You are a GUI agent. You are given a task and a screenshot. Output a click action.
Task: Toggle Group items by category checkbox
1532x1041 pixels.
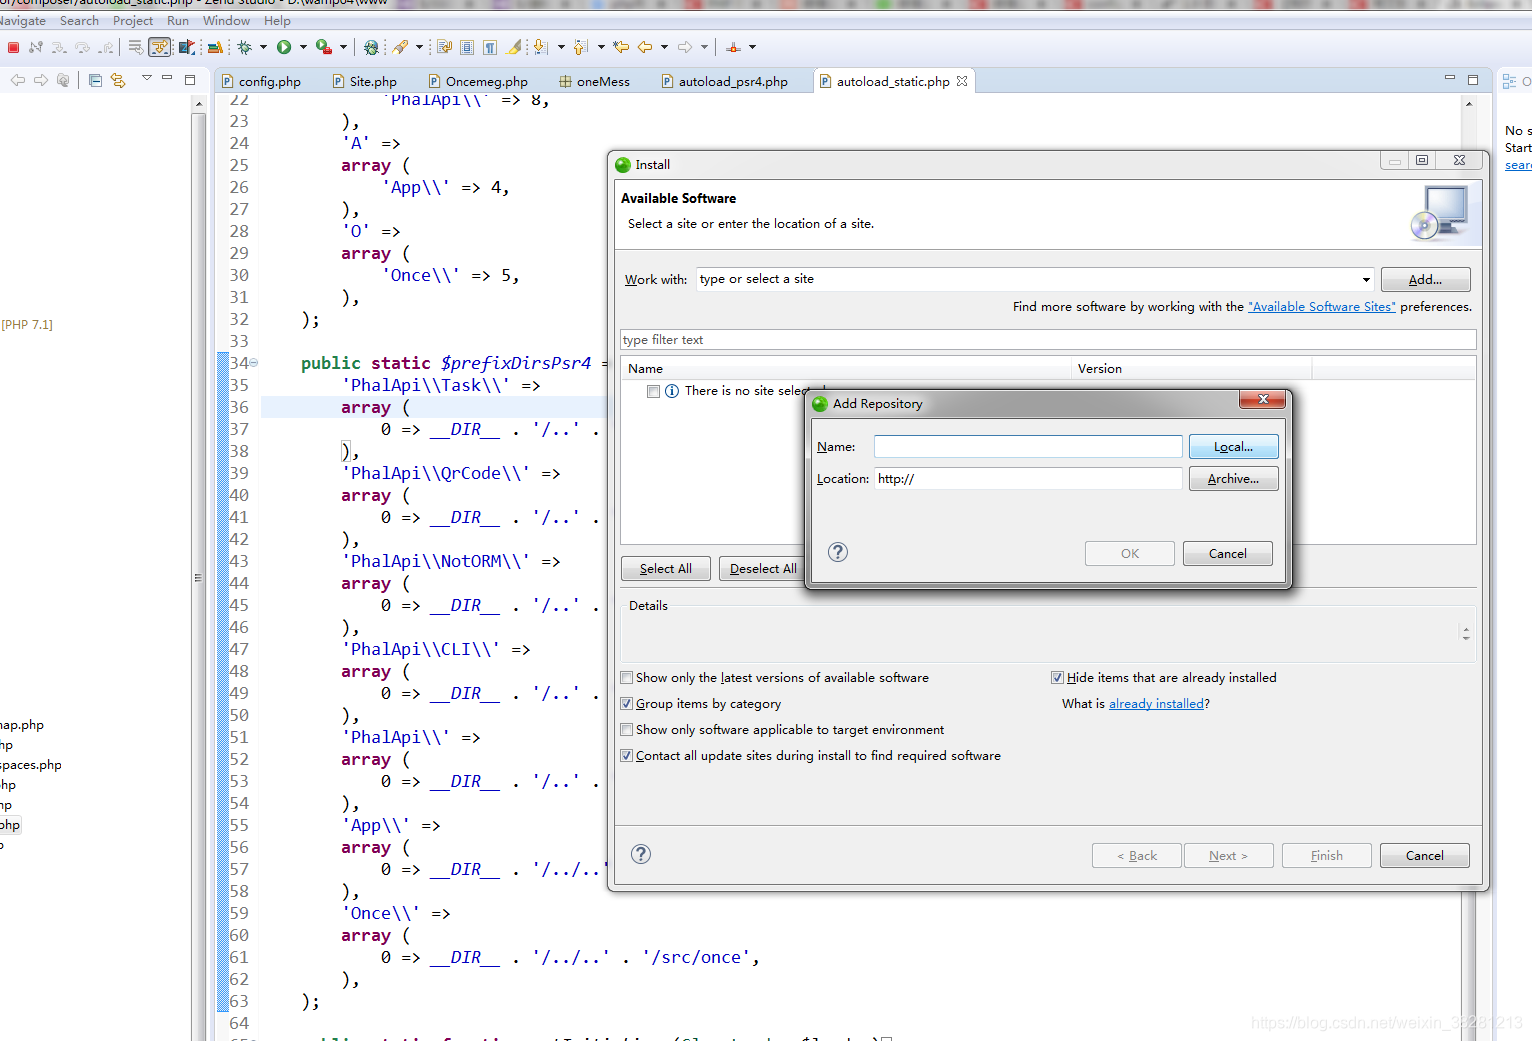tap(627, 704)
